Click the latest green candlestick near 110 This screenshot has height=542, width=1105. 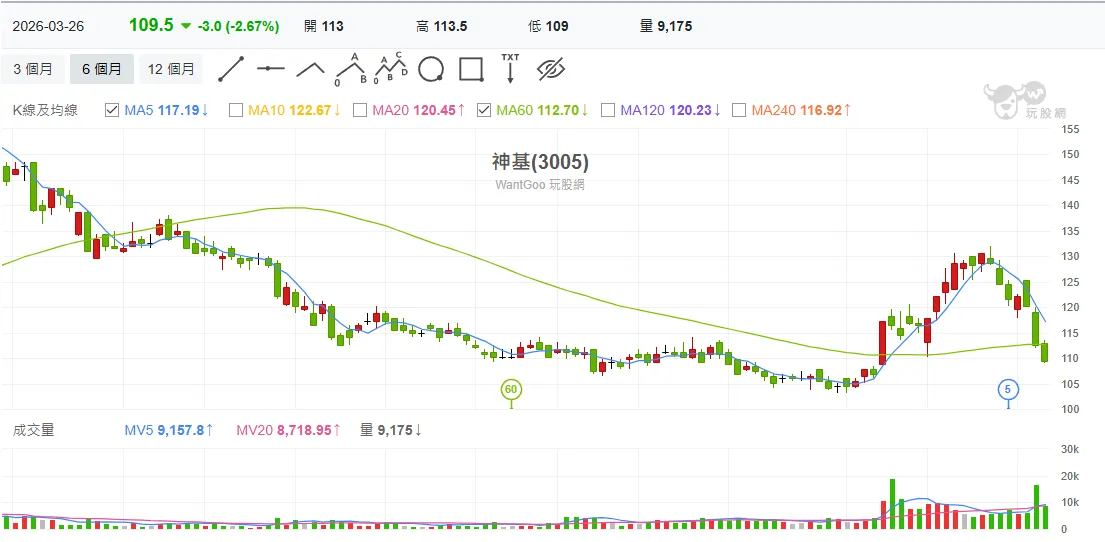(1044, 352)
